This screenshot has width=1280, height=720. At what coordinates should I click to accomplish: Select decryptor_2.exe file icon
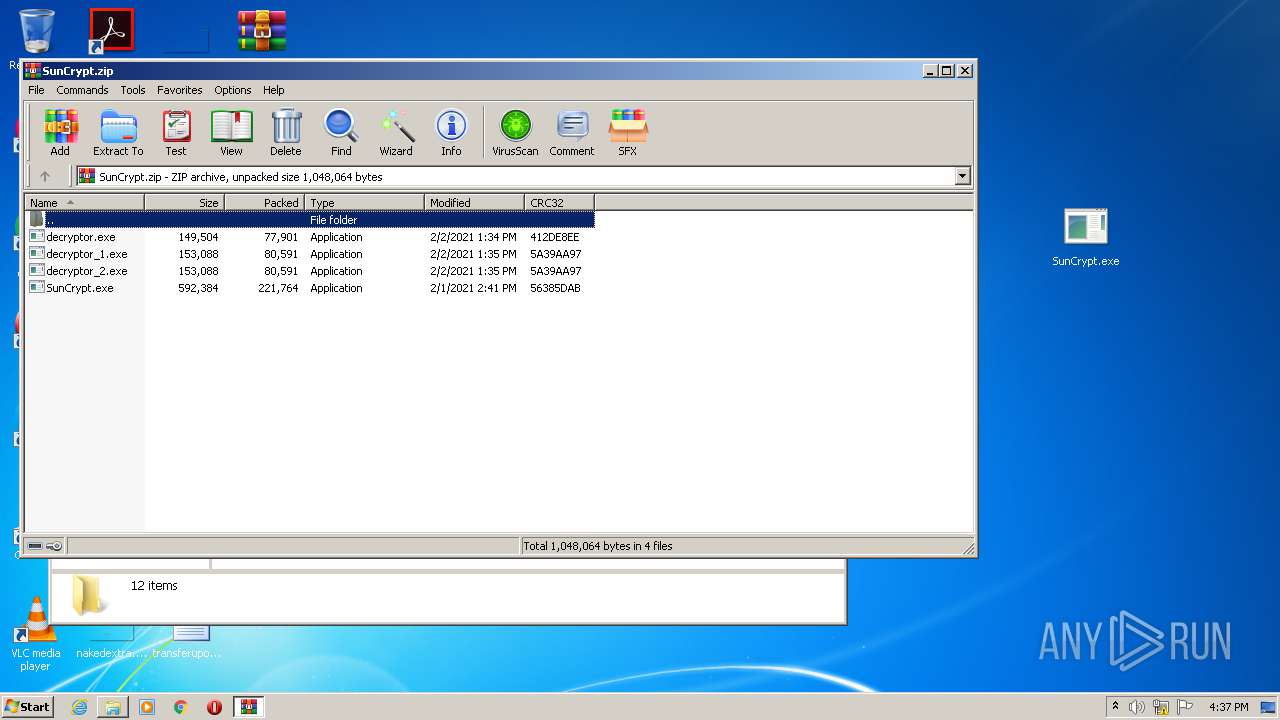(37, 271)
